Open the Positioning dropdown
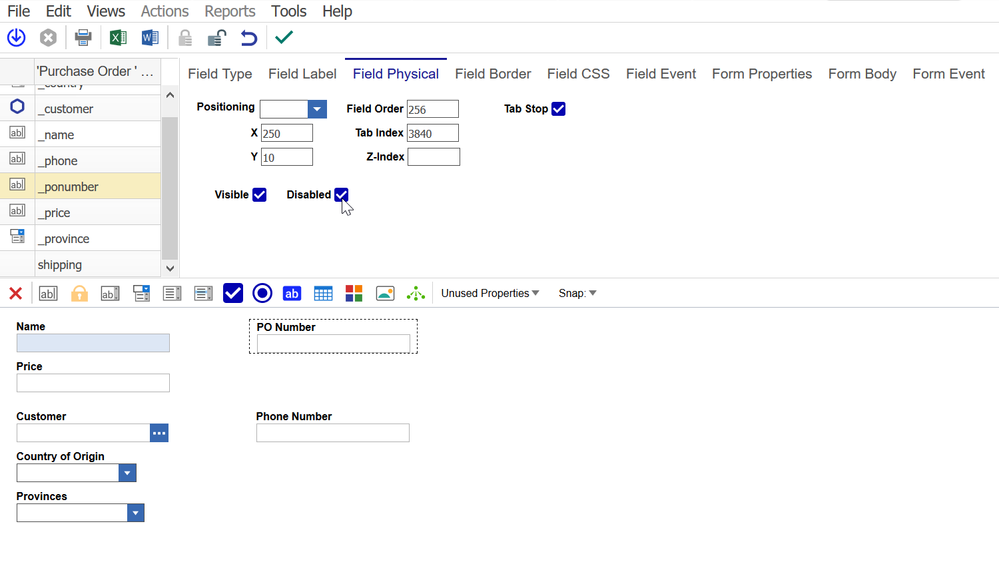The height and width of the screenshot is (566, 999). point(316,109)
